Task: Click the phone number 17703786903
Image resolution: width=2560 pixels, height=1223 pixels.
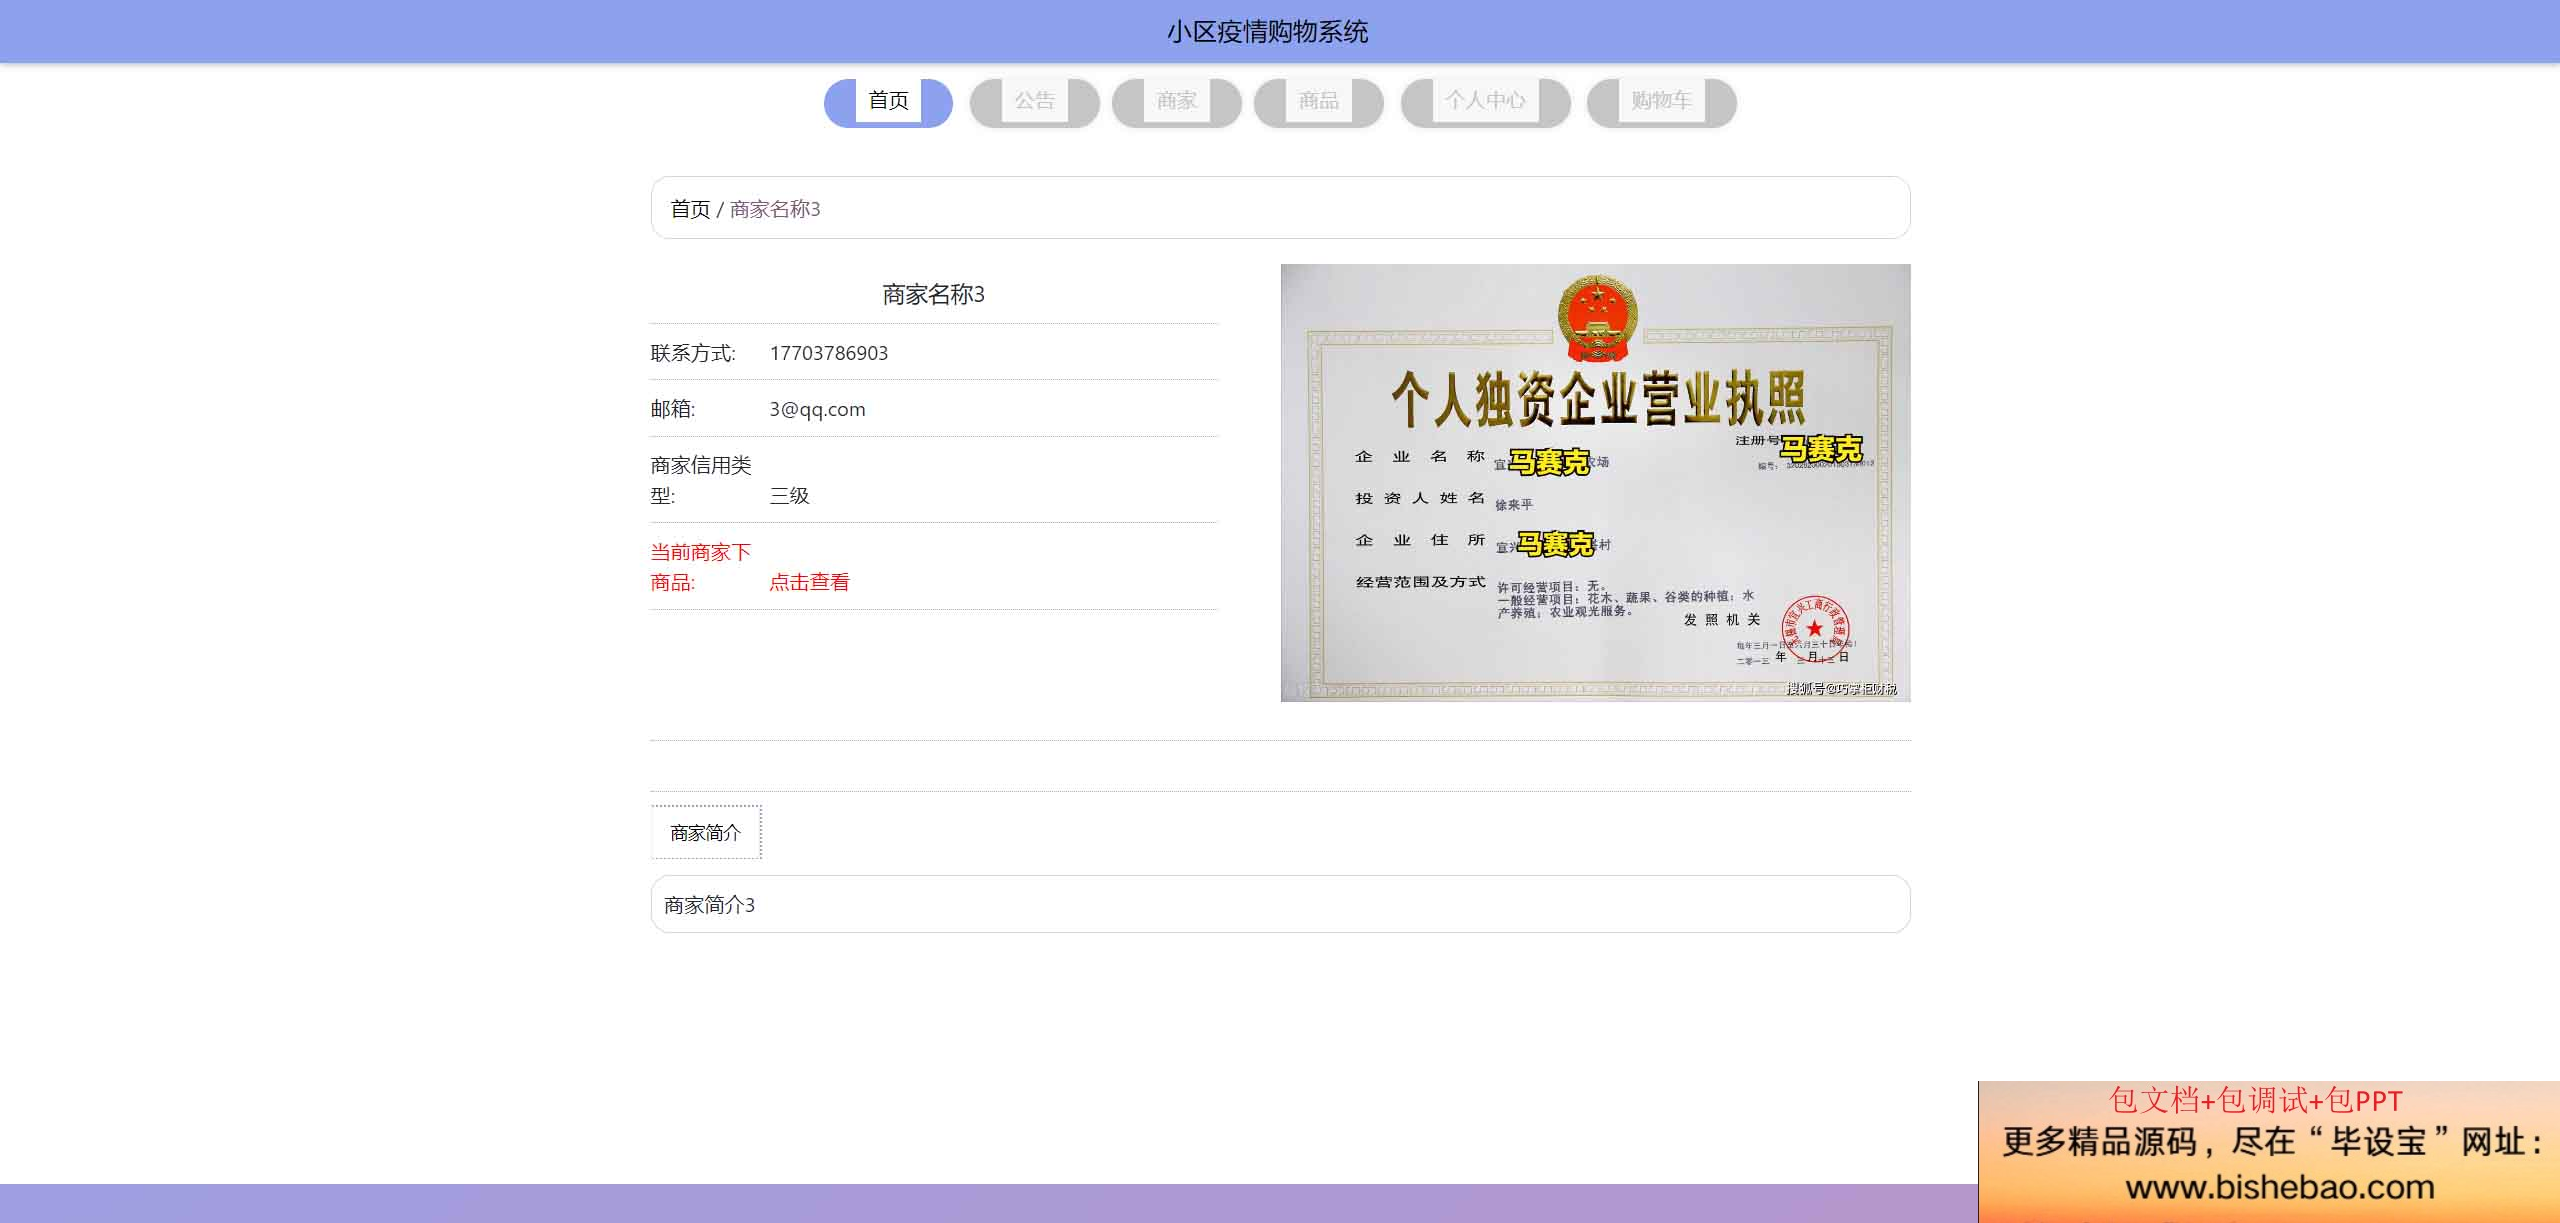Action: point(829,353)
